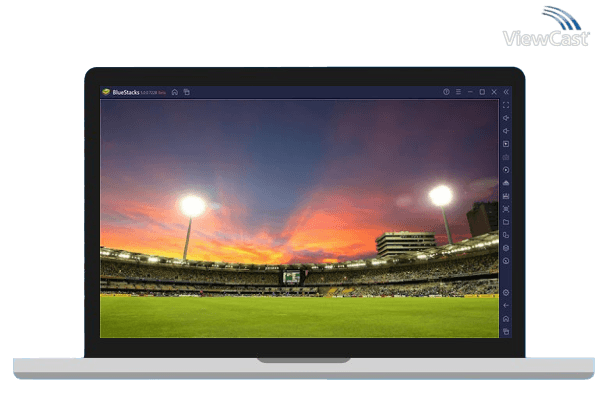The width and height of the screenshot is (602, 414).
Task: Click the circular play macro icon
Action: [506, 170]
